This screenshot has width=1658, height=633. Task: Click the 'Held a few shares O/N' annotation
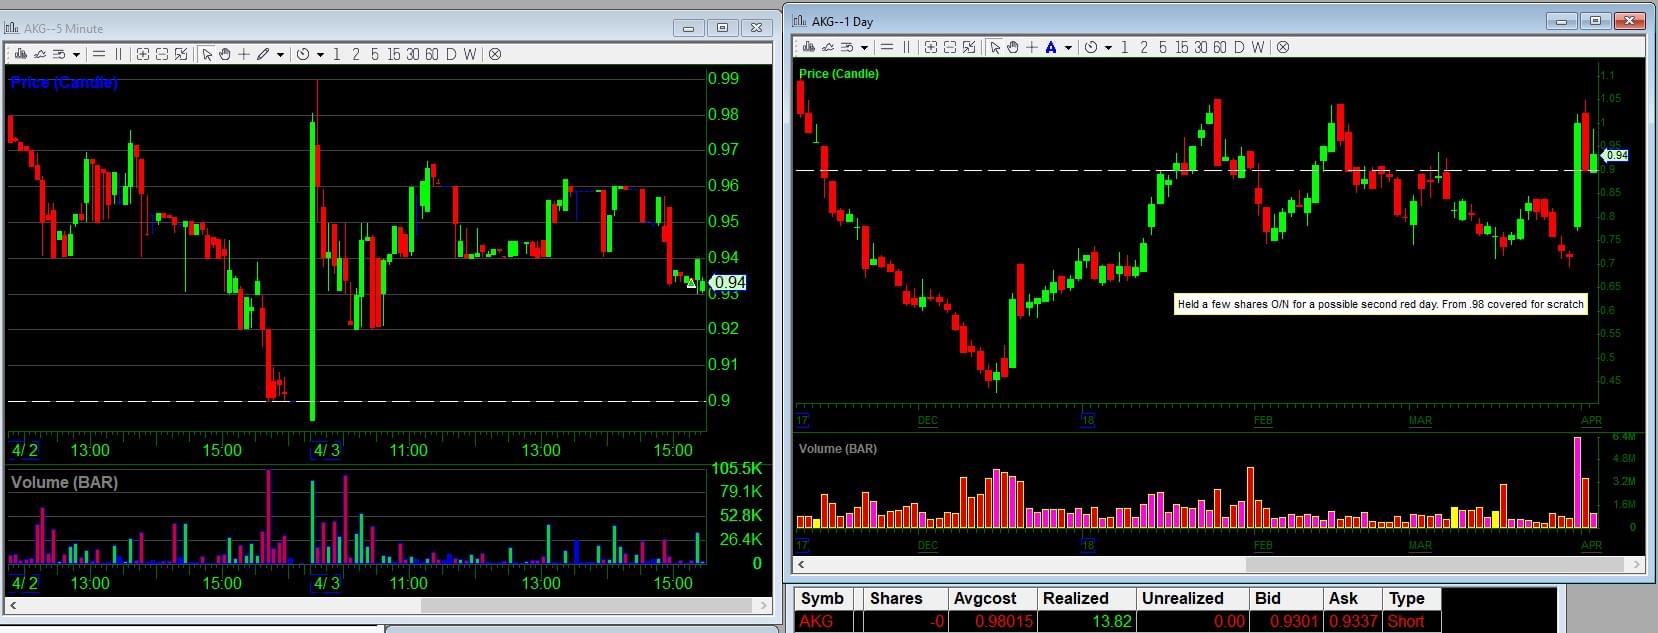coord(1381,304)
